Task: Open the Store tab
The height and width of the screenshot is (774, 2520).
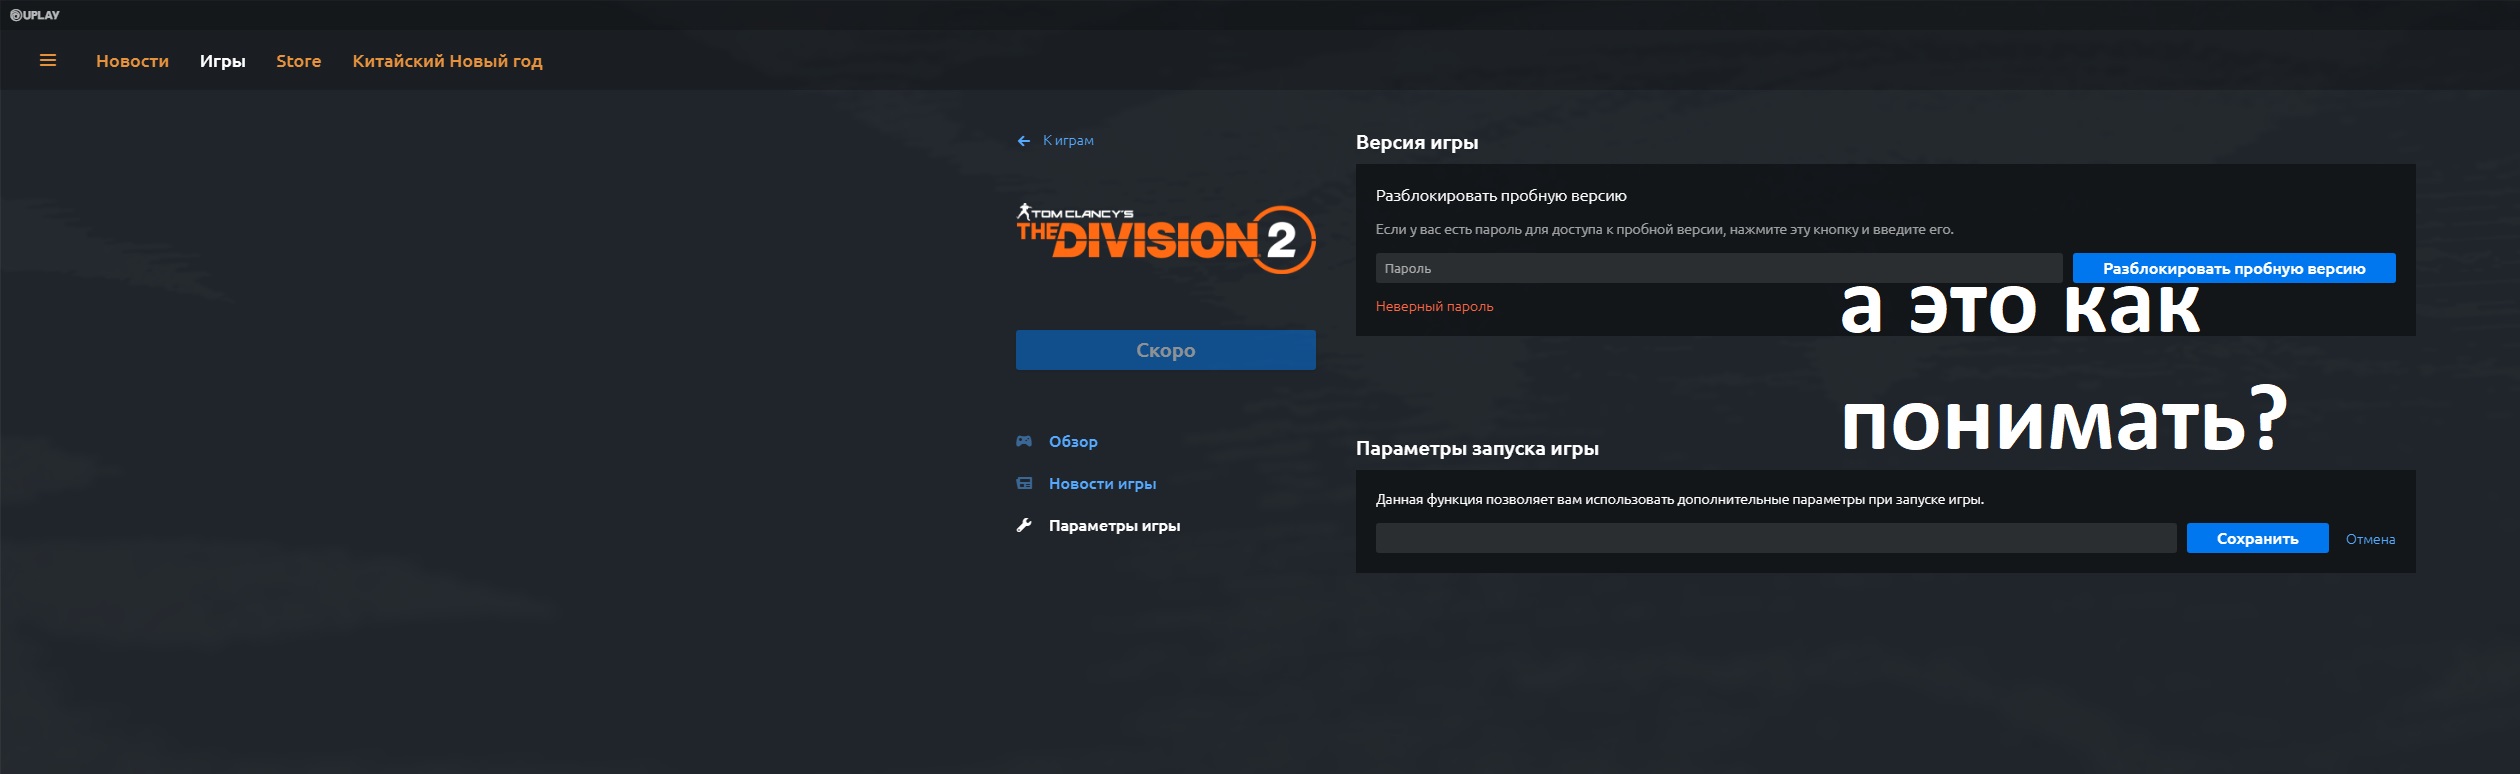Action: click(x=298, y=61)
